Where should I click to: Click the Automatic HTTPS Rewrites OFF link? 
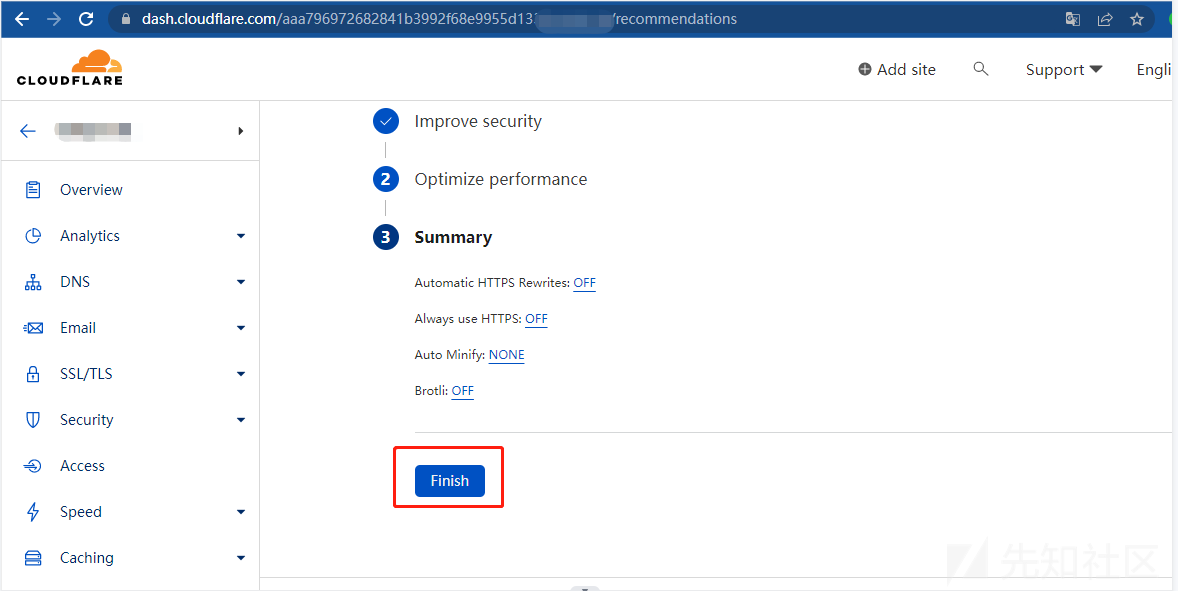(584, 283)
